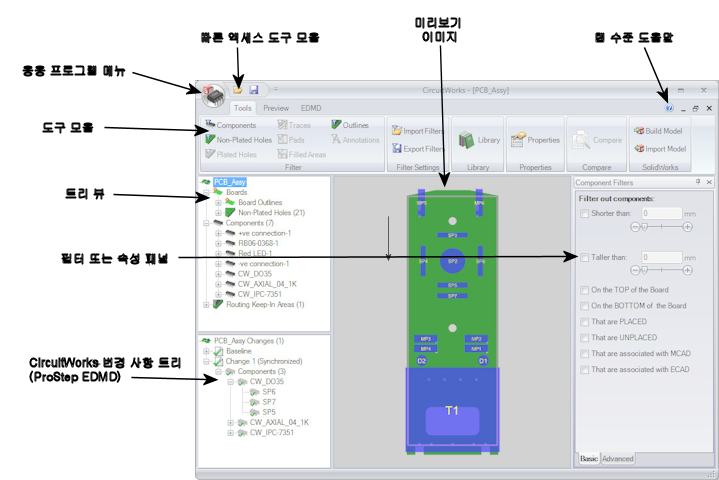Enable the Shorter than checkbox

pos(585,213)
